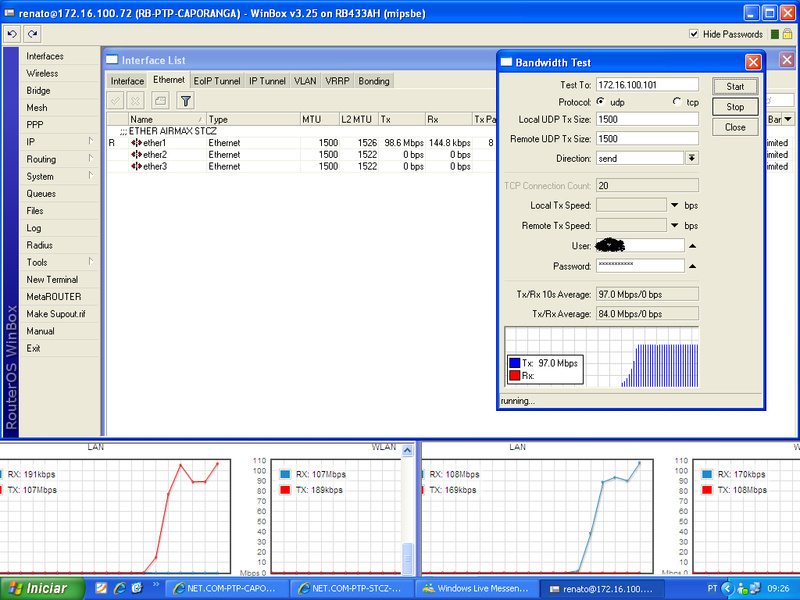The height and width of the screenshot is (600, 800).
Task: Select the ether2 interface icon
Action: tap(136, 155)
